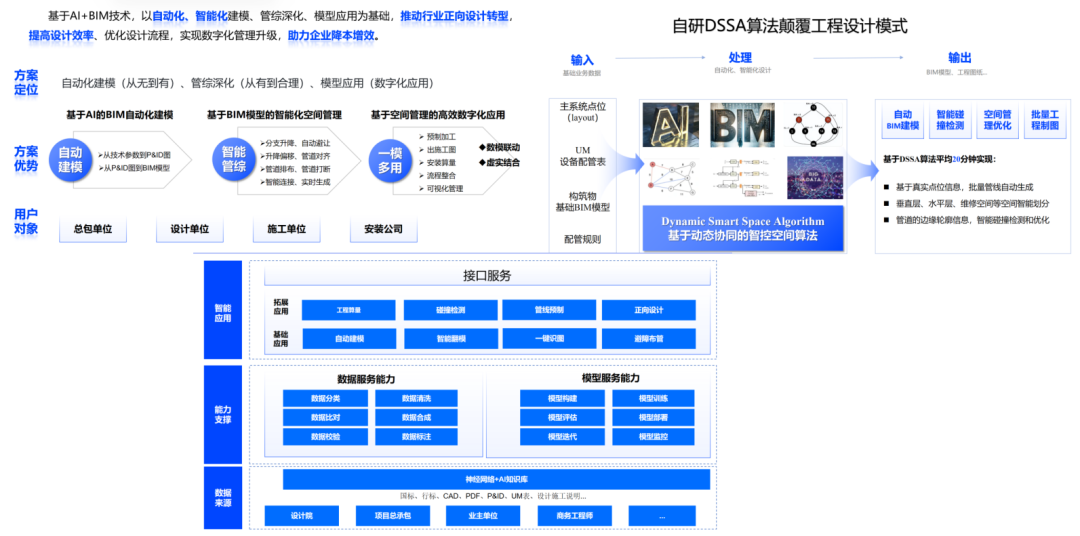
Task: Open the golden AI image thumbnail
Action: [x=673, y=126]
